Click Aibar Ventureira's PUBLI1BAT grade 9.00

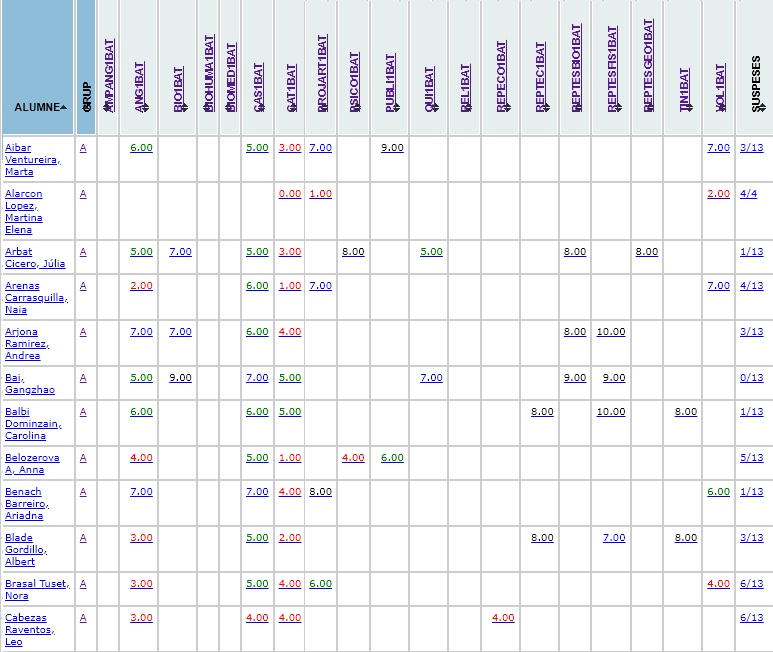click(x=392, y=148)
